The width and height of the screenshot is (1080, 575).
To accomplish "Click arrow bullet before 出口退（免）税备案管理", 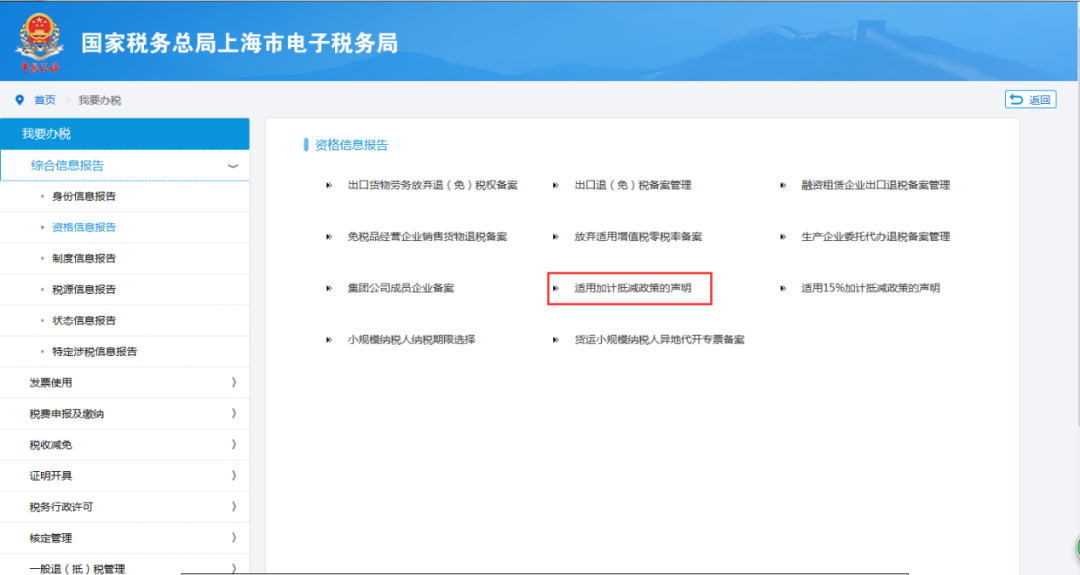I will [x=555, y=185].
